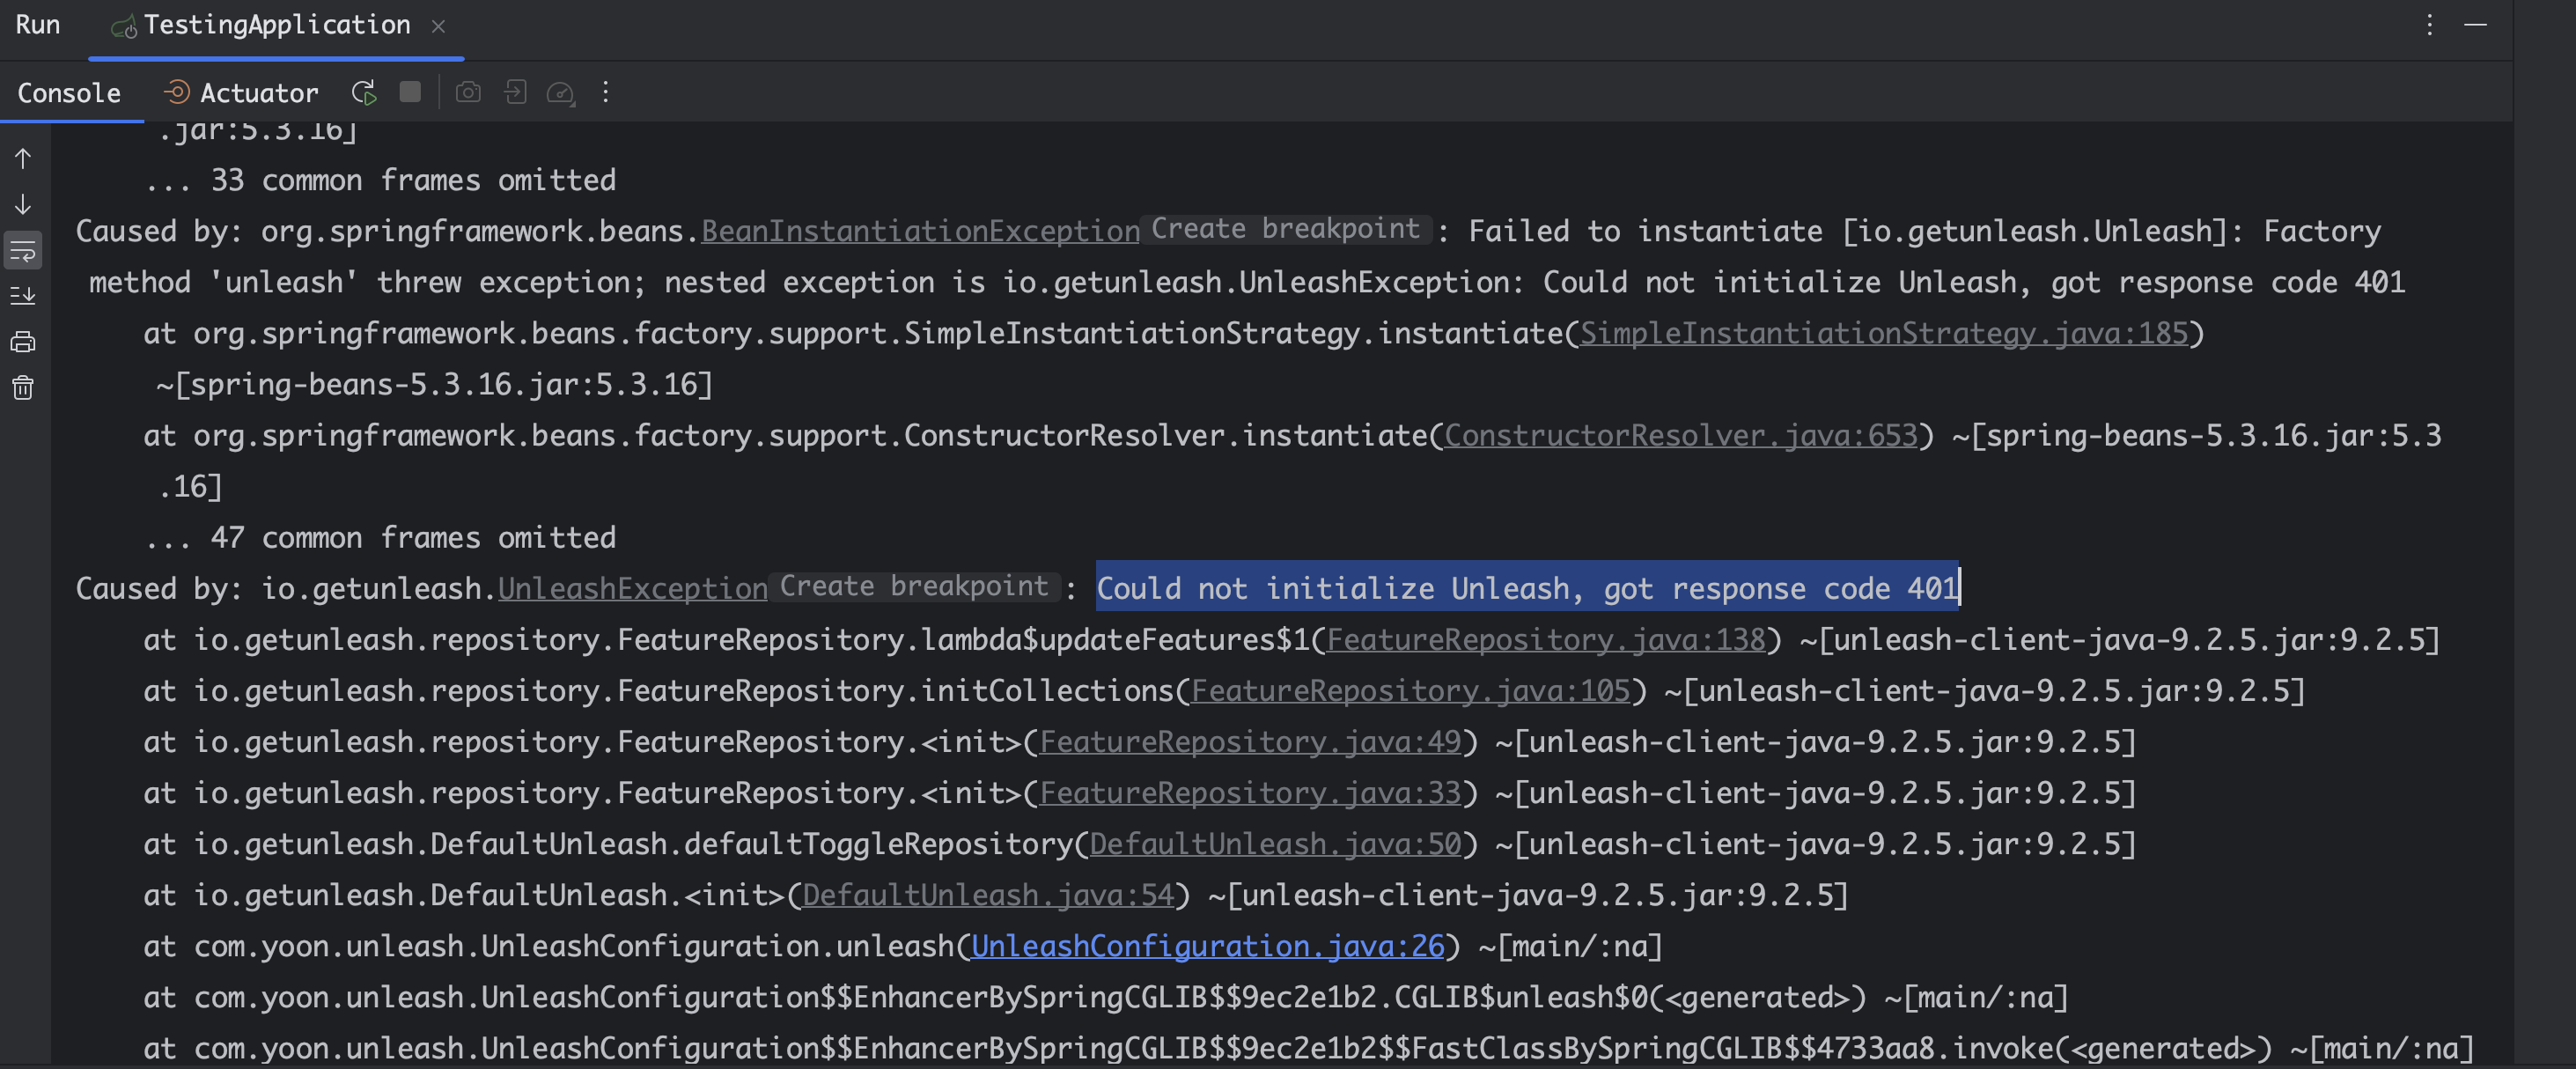The width and height of the screenshot is (2576, 1069).
Task: Click the thread dump camera icon
Action: click(x=468, y=93)
